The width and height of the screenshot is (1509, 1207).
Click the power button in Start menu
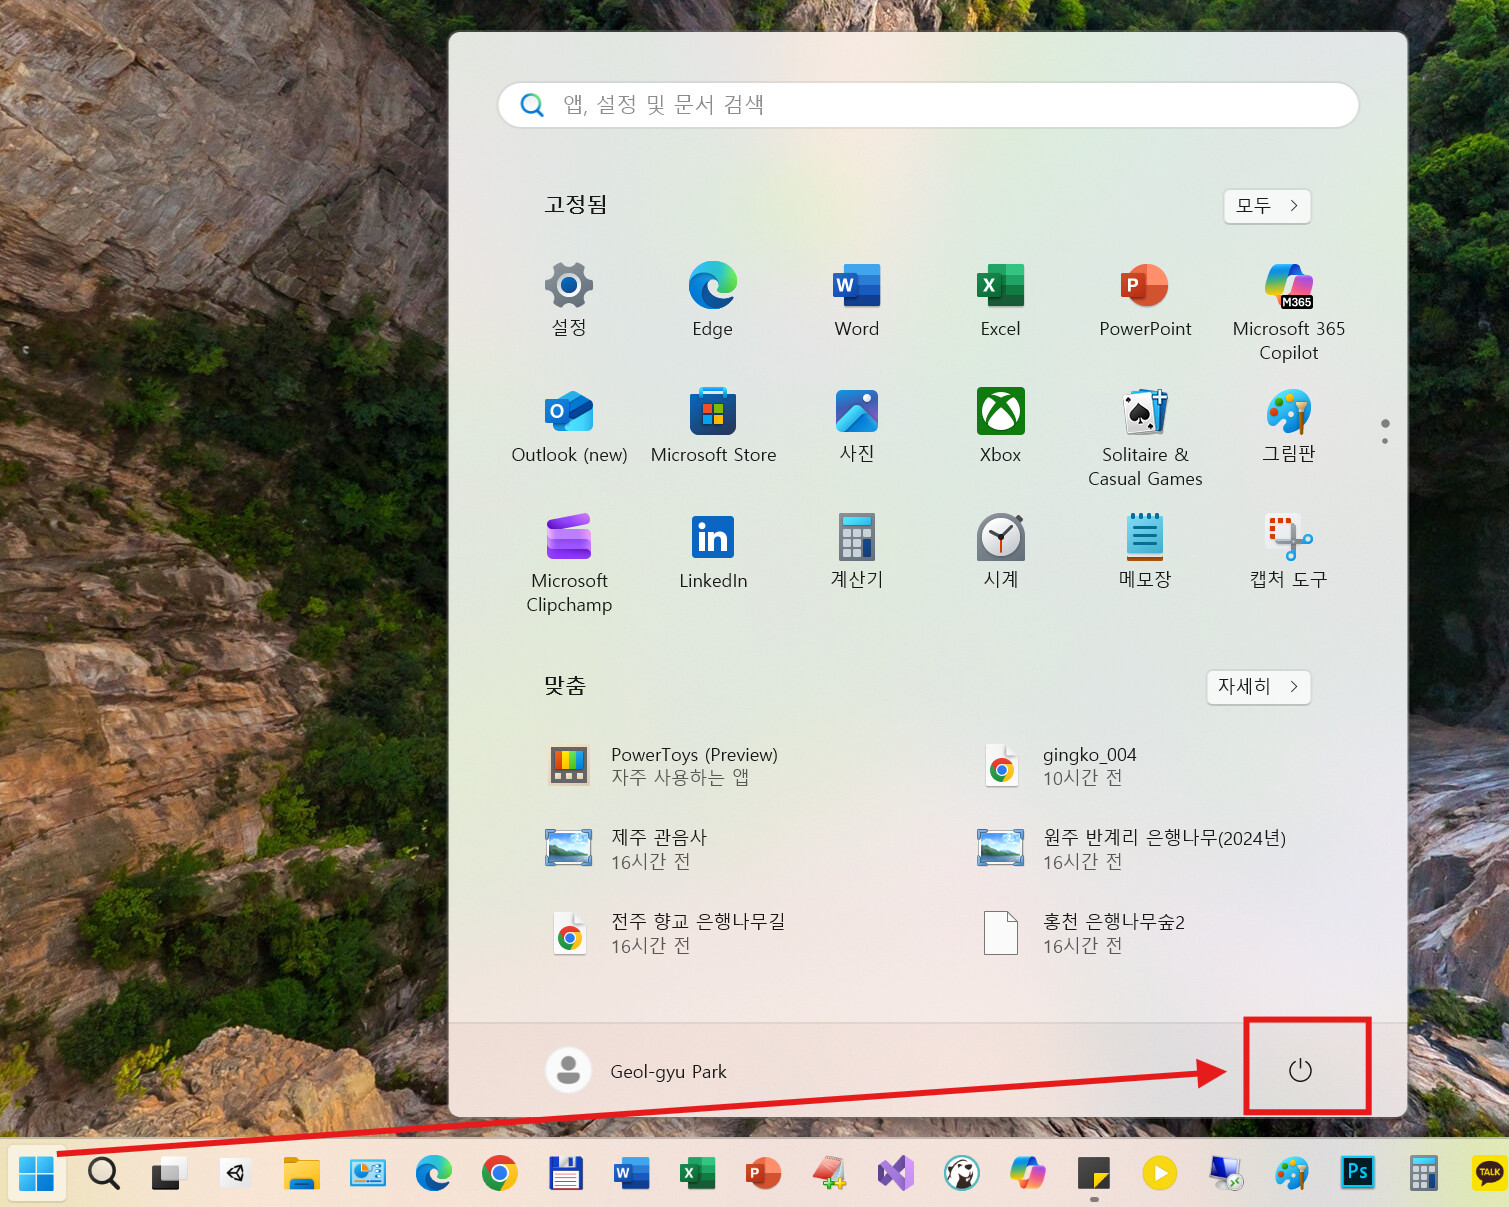(x=1300, y=1071)
